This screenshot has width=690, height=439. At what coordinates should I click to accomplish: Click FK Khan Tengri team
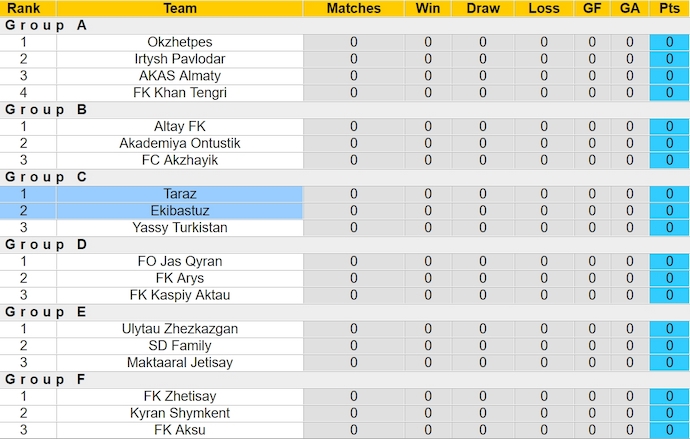coord(180,93)
